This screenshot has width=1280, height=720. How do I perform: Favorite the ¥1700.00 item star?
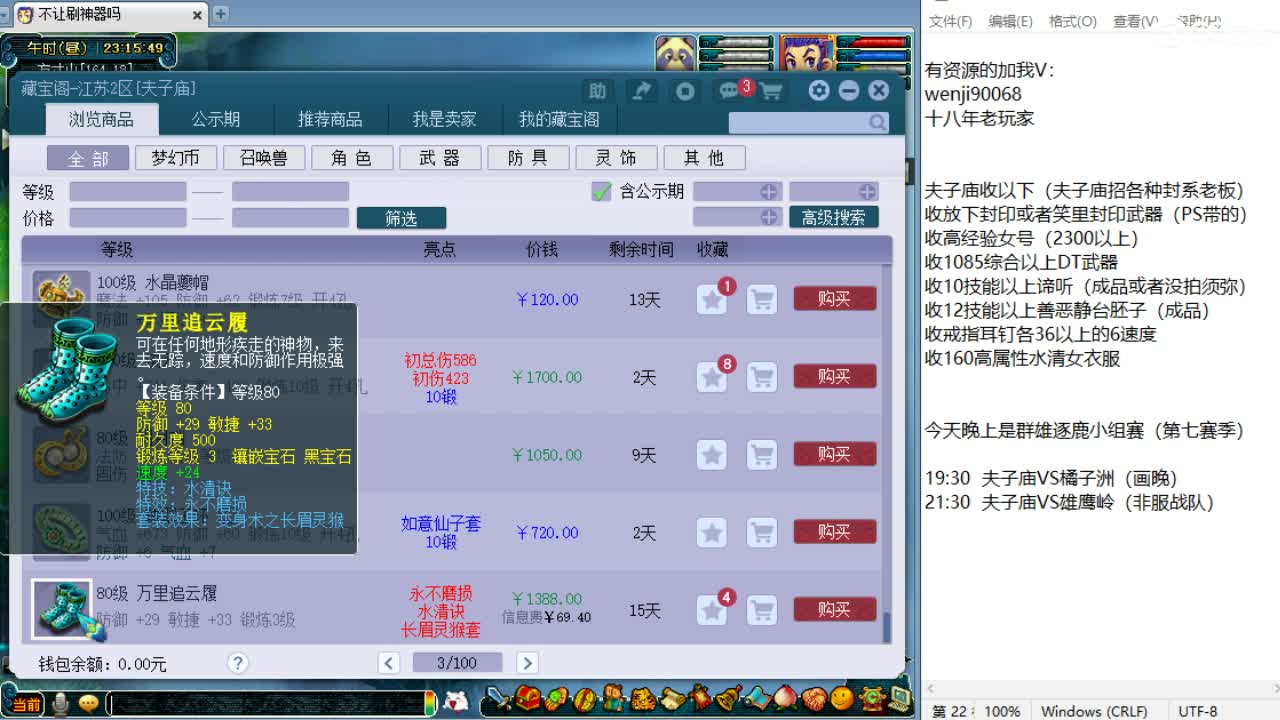pyautogui.click(x=712, y=376)
